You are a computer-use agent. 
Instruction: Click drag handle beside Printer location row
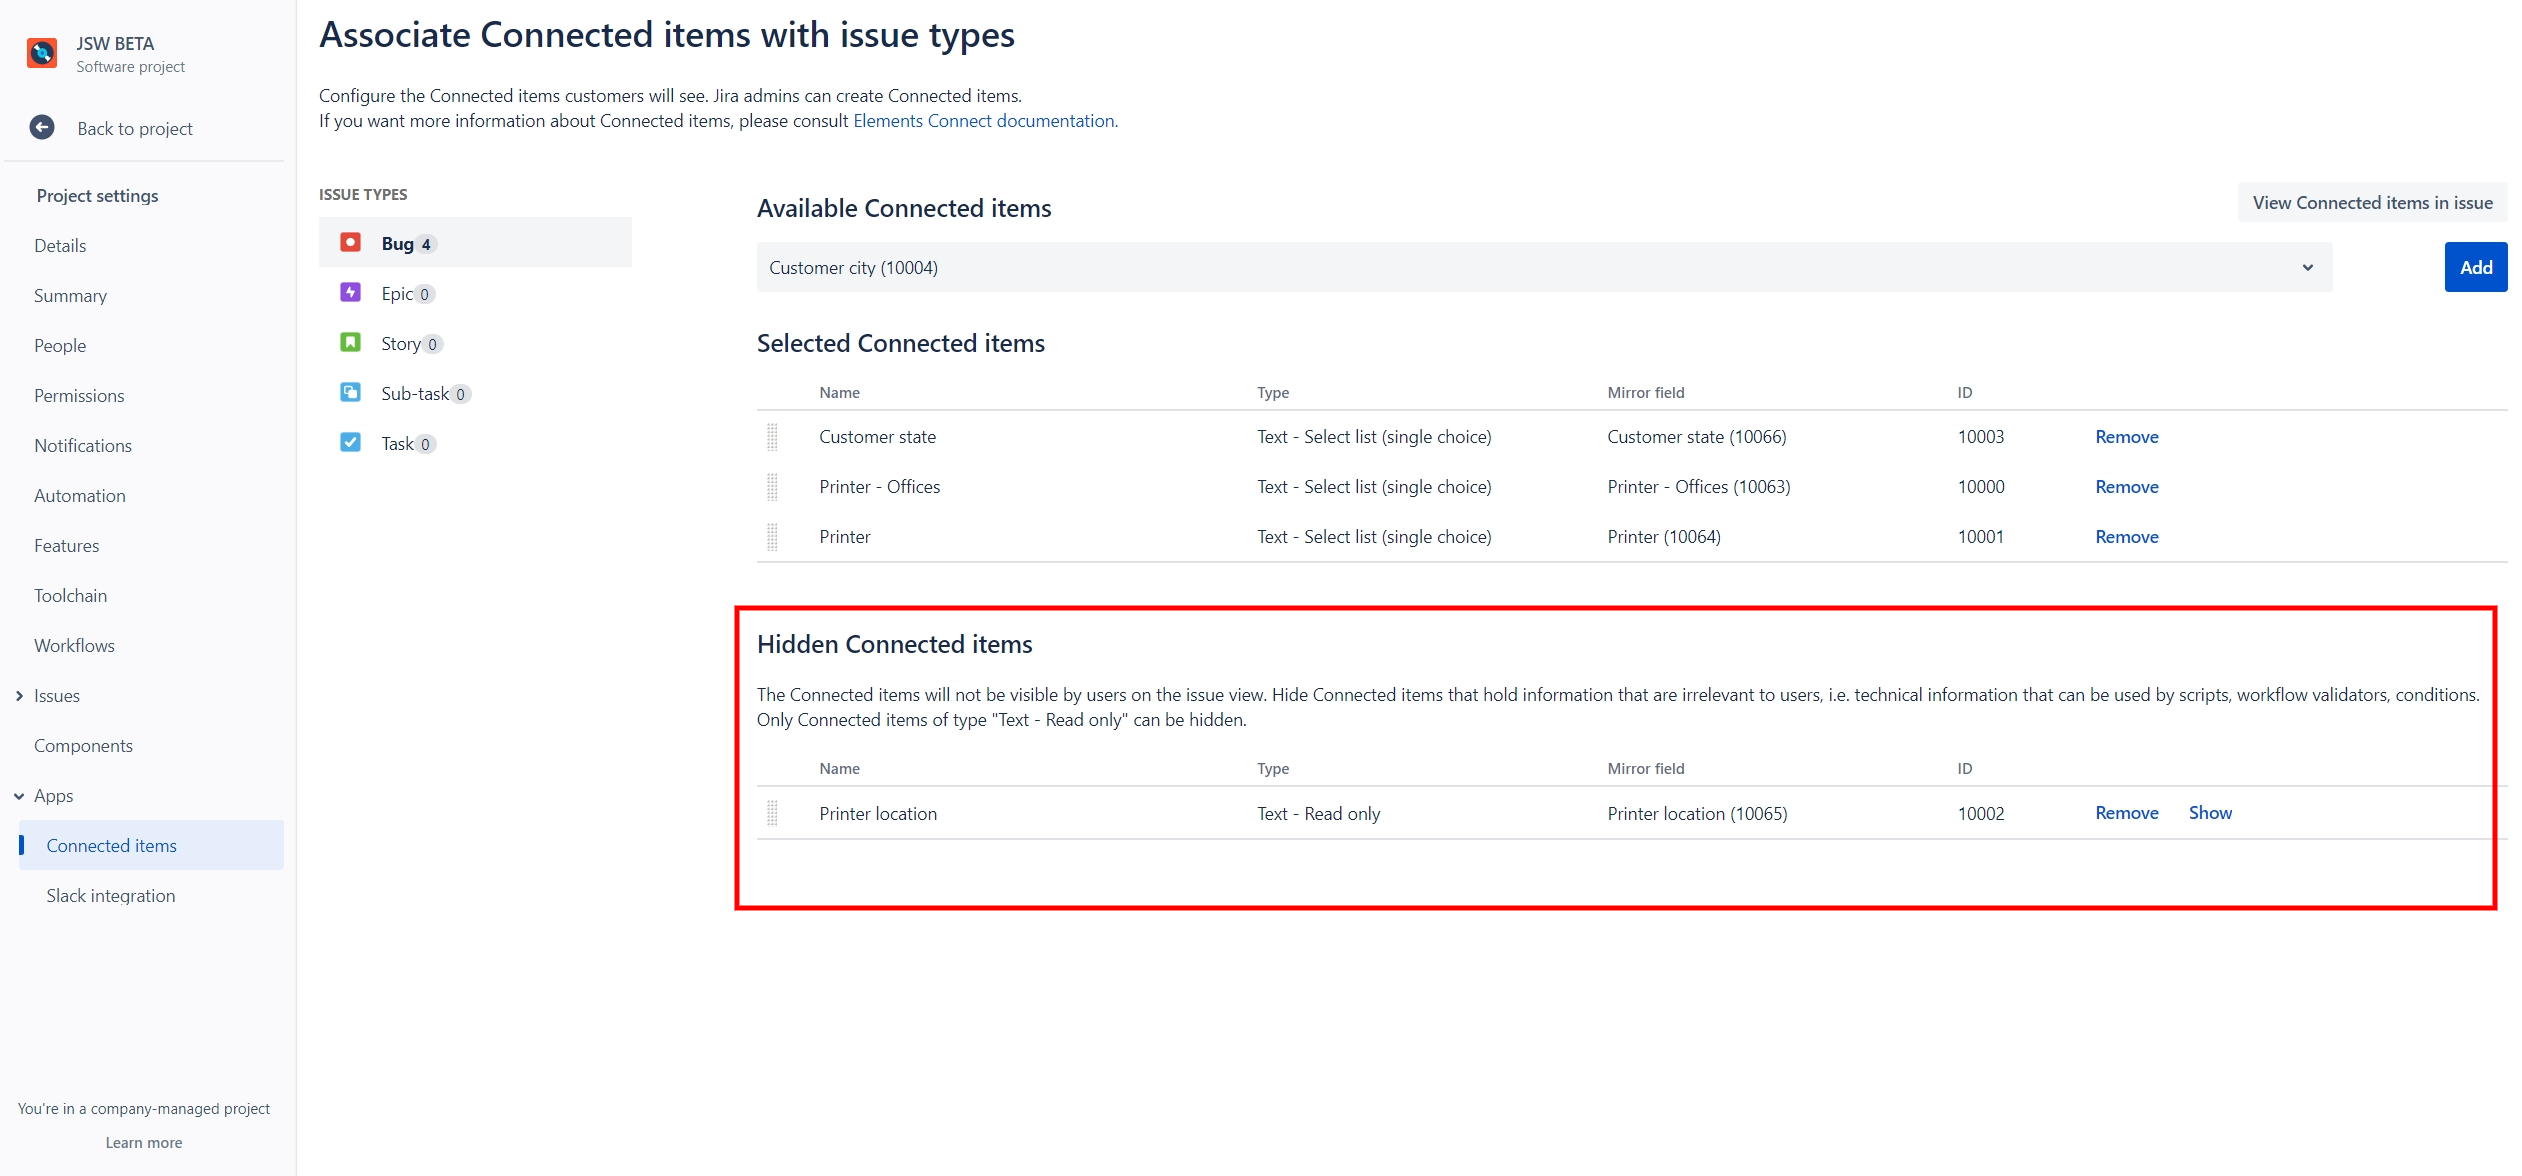[772, 813]
